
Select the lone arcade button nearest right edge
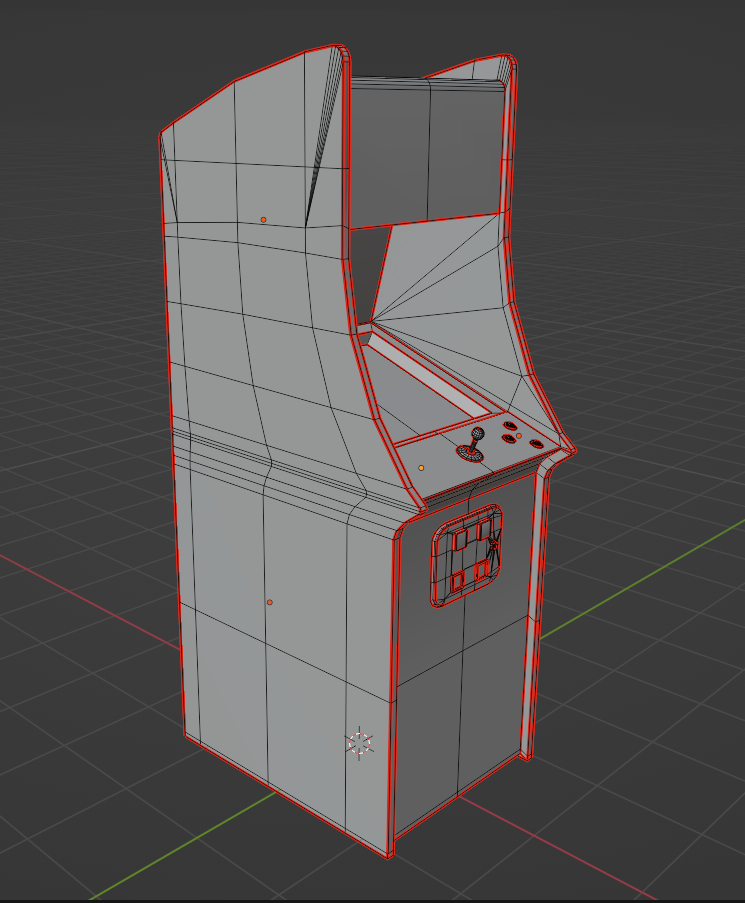(537, 443)
